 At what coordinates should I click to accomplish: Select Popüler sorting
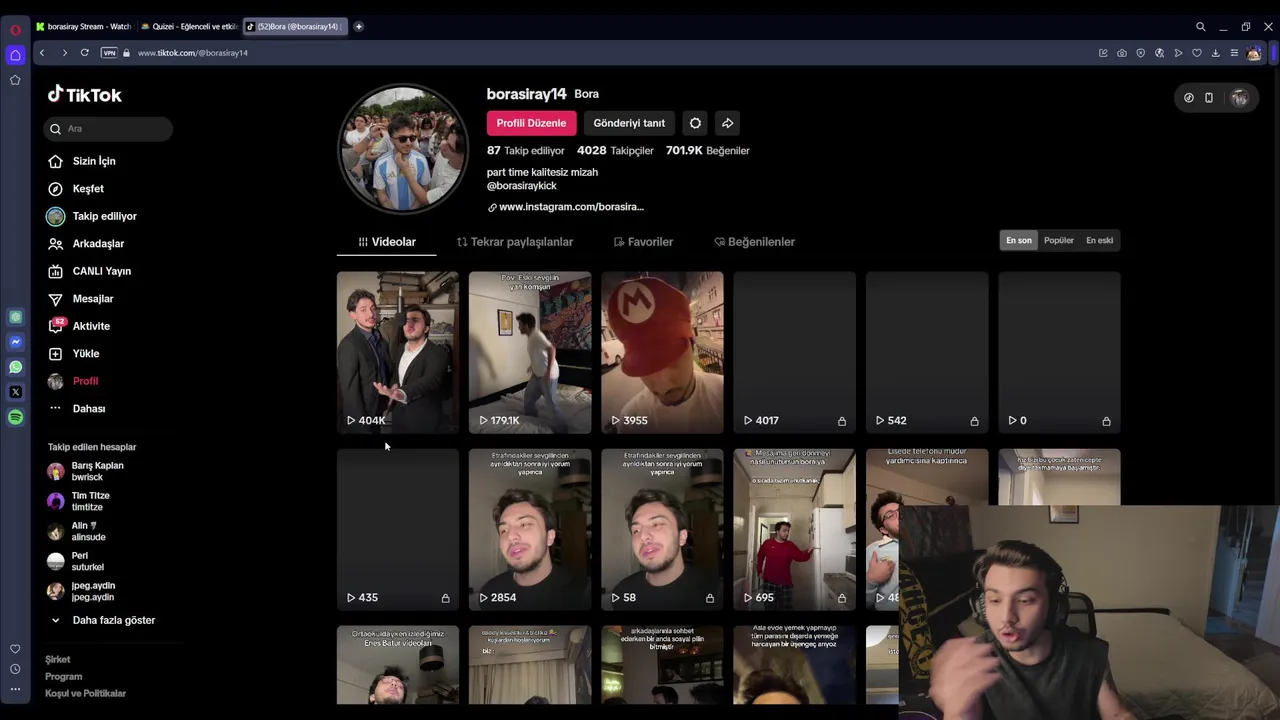click(x=1059, y=240)
